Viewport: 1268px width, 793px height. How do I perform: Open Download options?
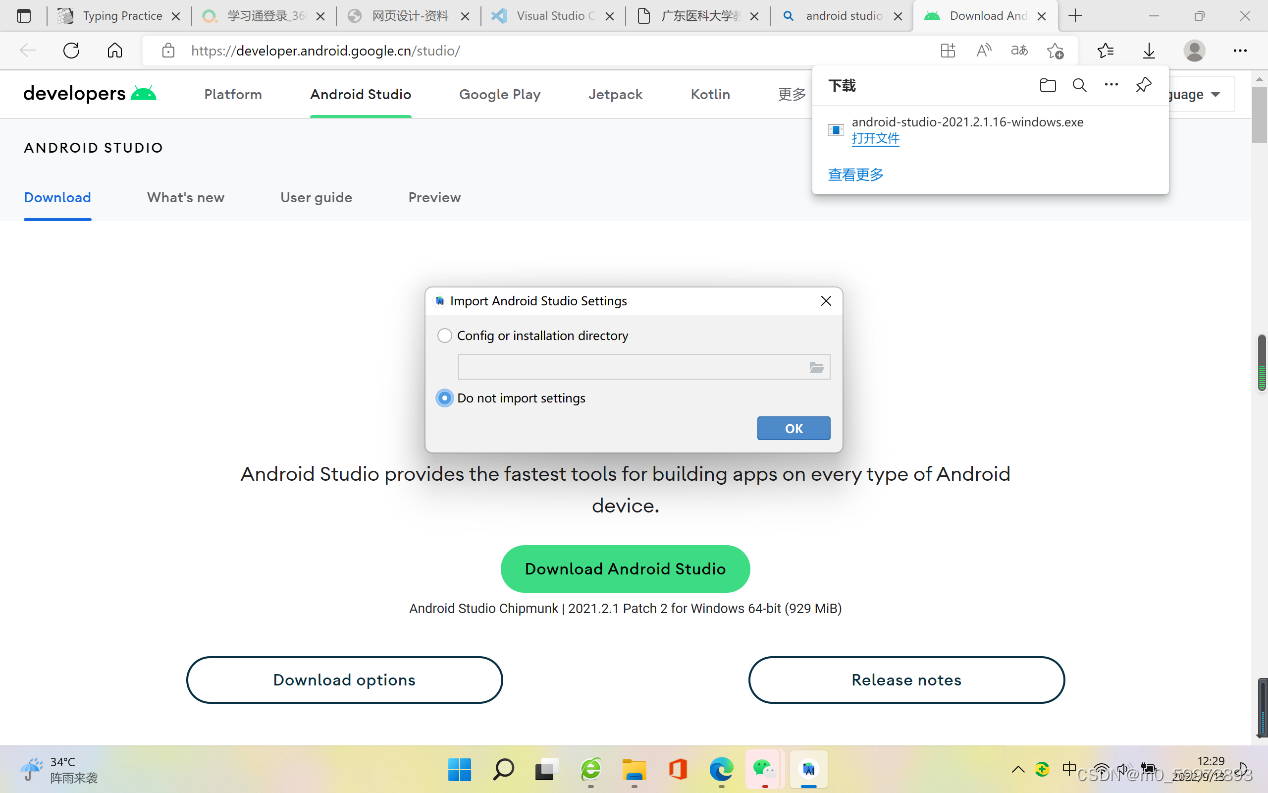[x=344, y=680]
